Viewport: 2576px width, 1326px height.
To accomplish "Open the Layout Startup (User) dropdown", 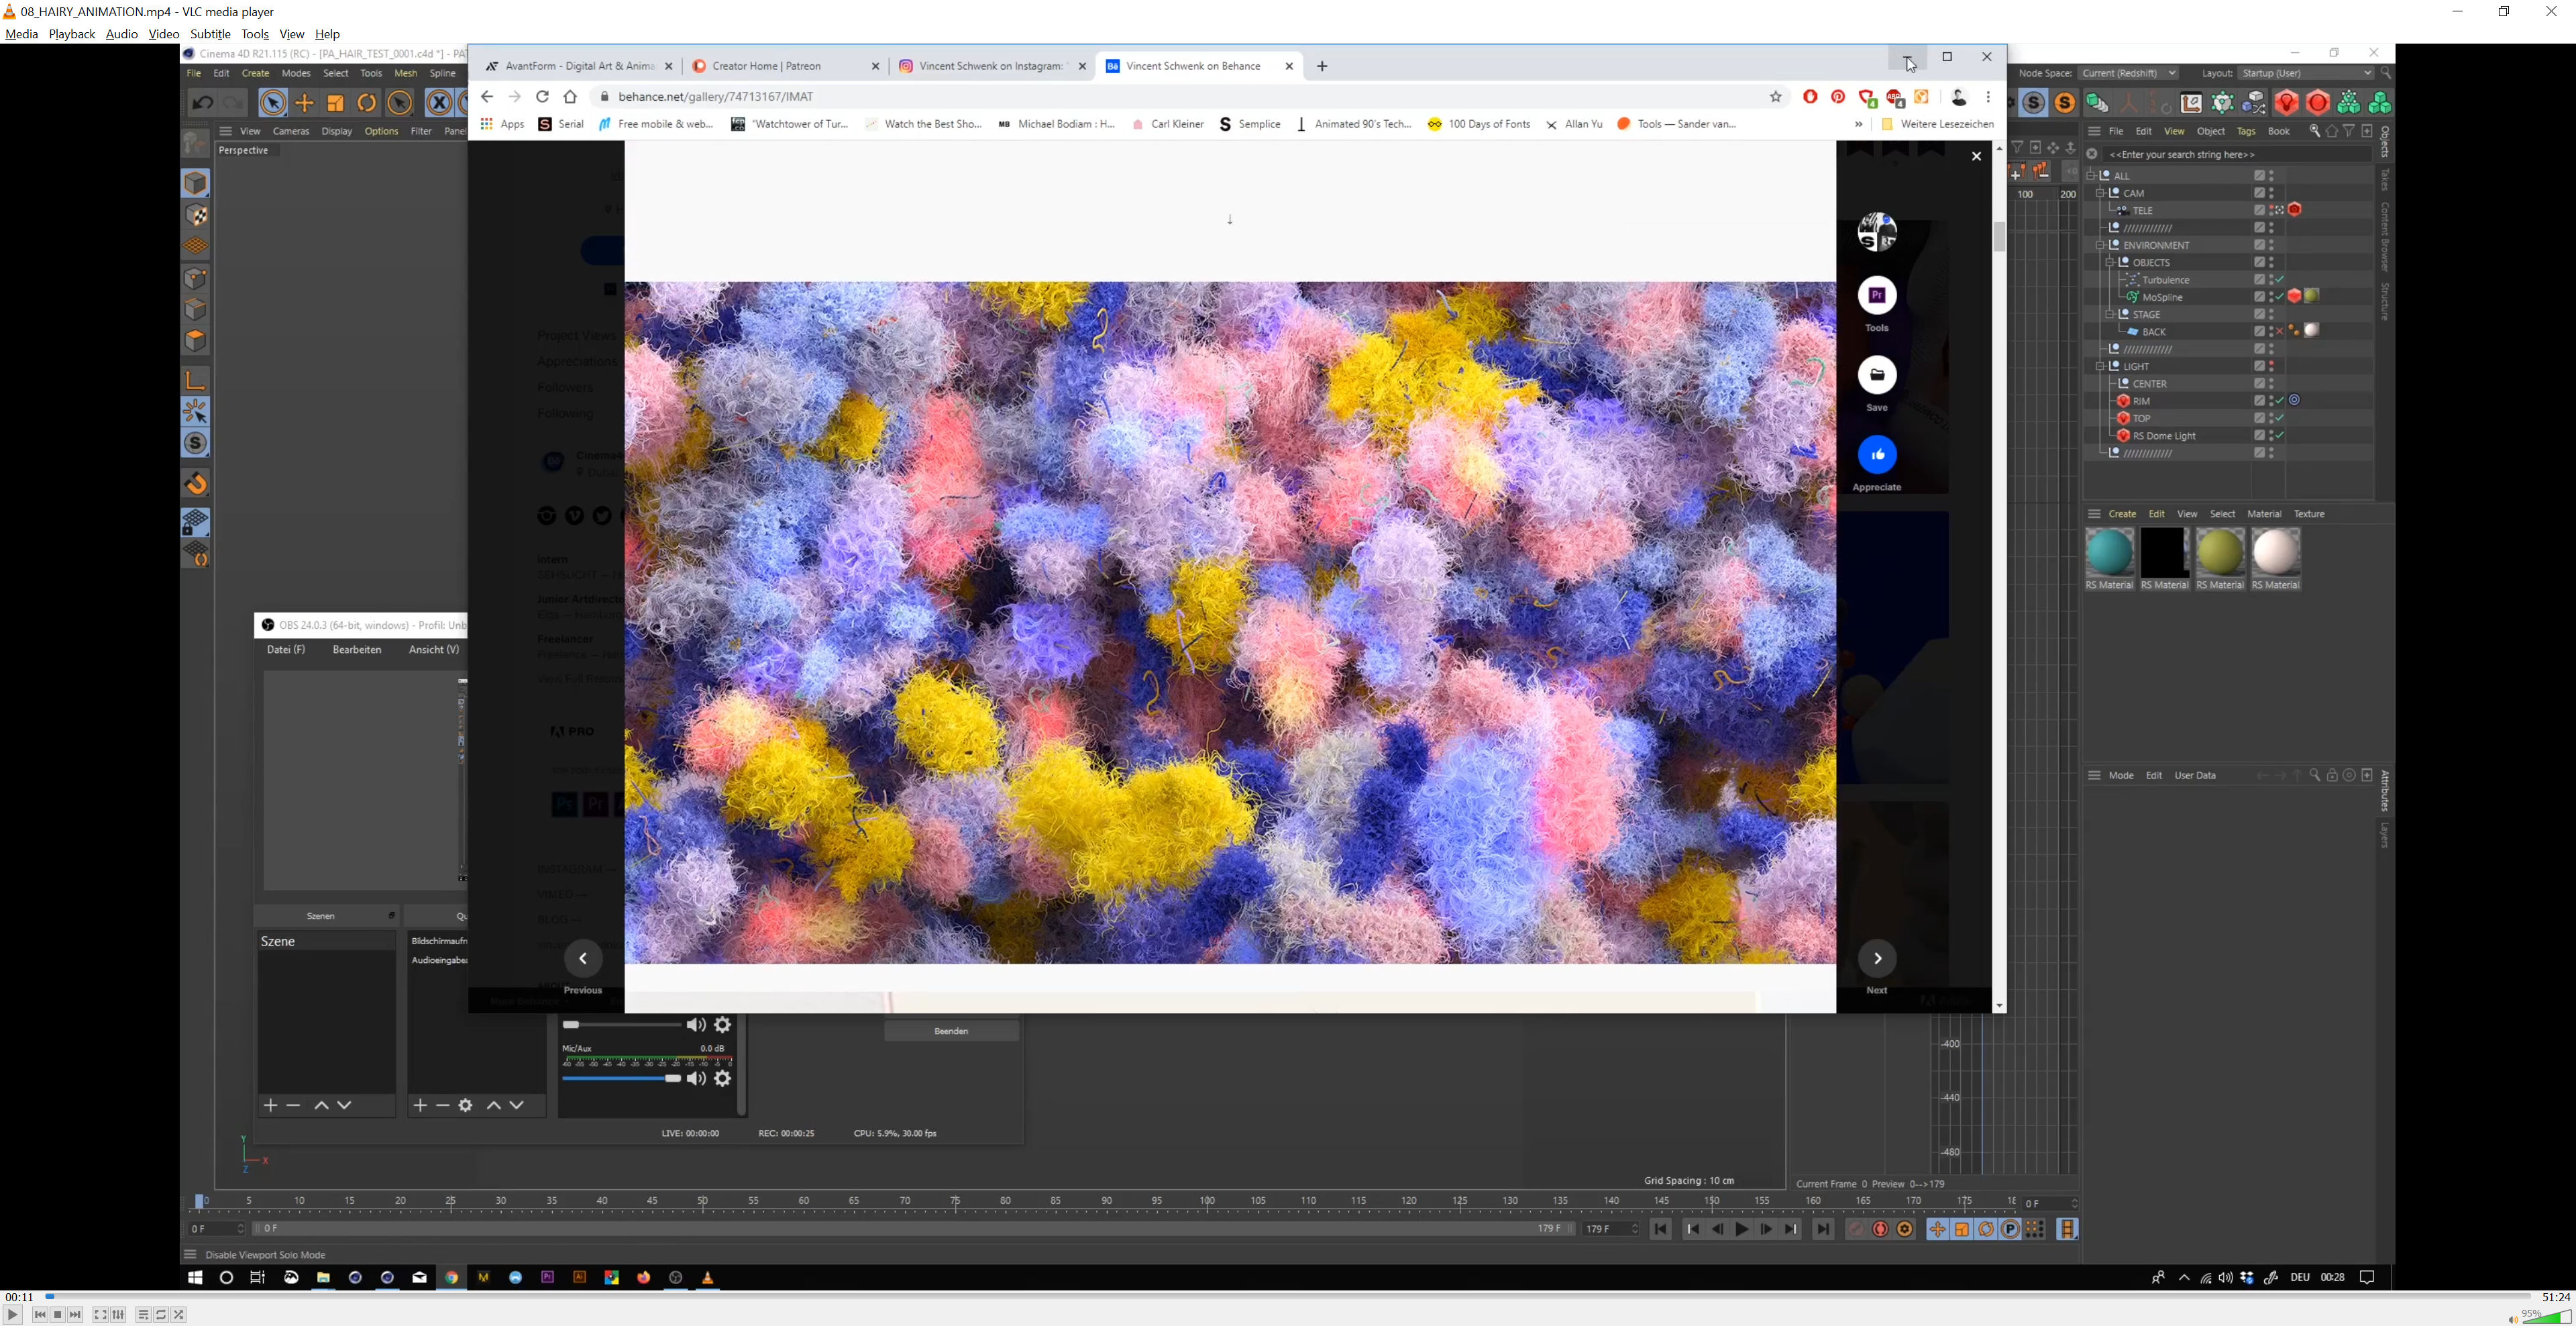I will [x=2306, y=73].
